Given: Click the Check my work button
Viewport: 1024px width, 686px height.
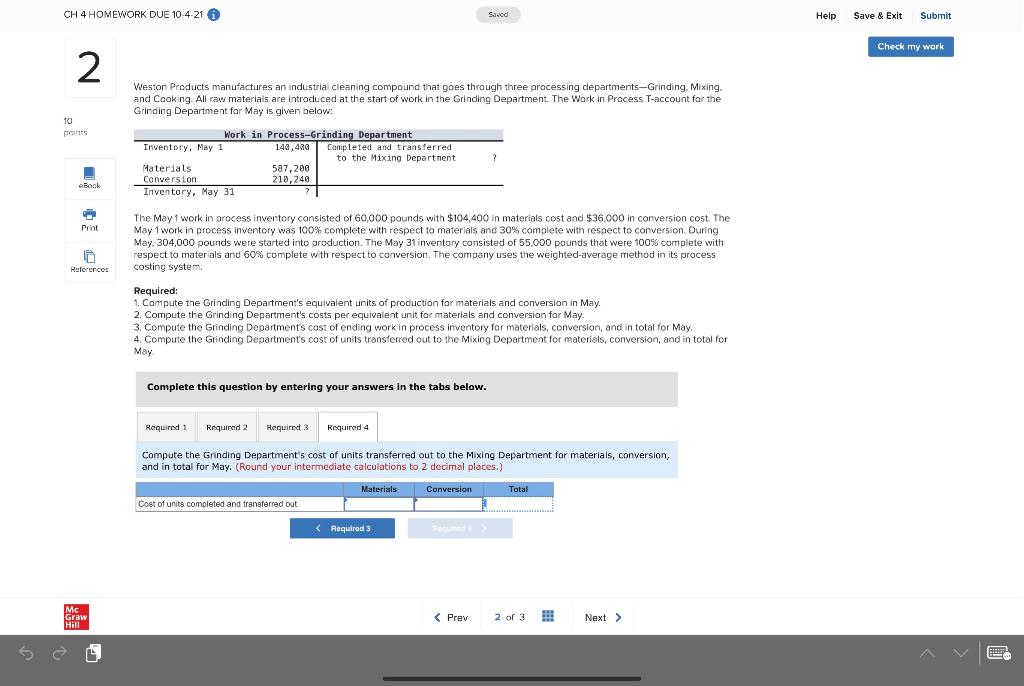Looking at the screenshot, I should [910, 46].
